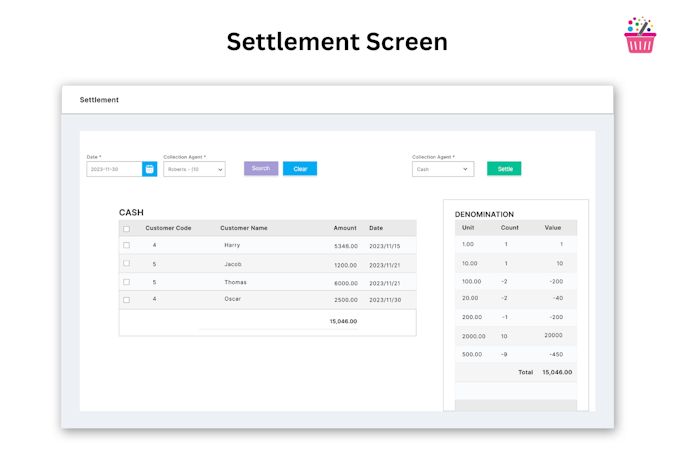Click the pink shopping basket logo
675x450 pixels.
pos(640,36)
